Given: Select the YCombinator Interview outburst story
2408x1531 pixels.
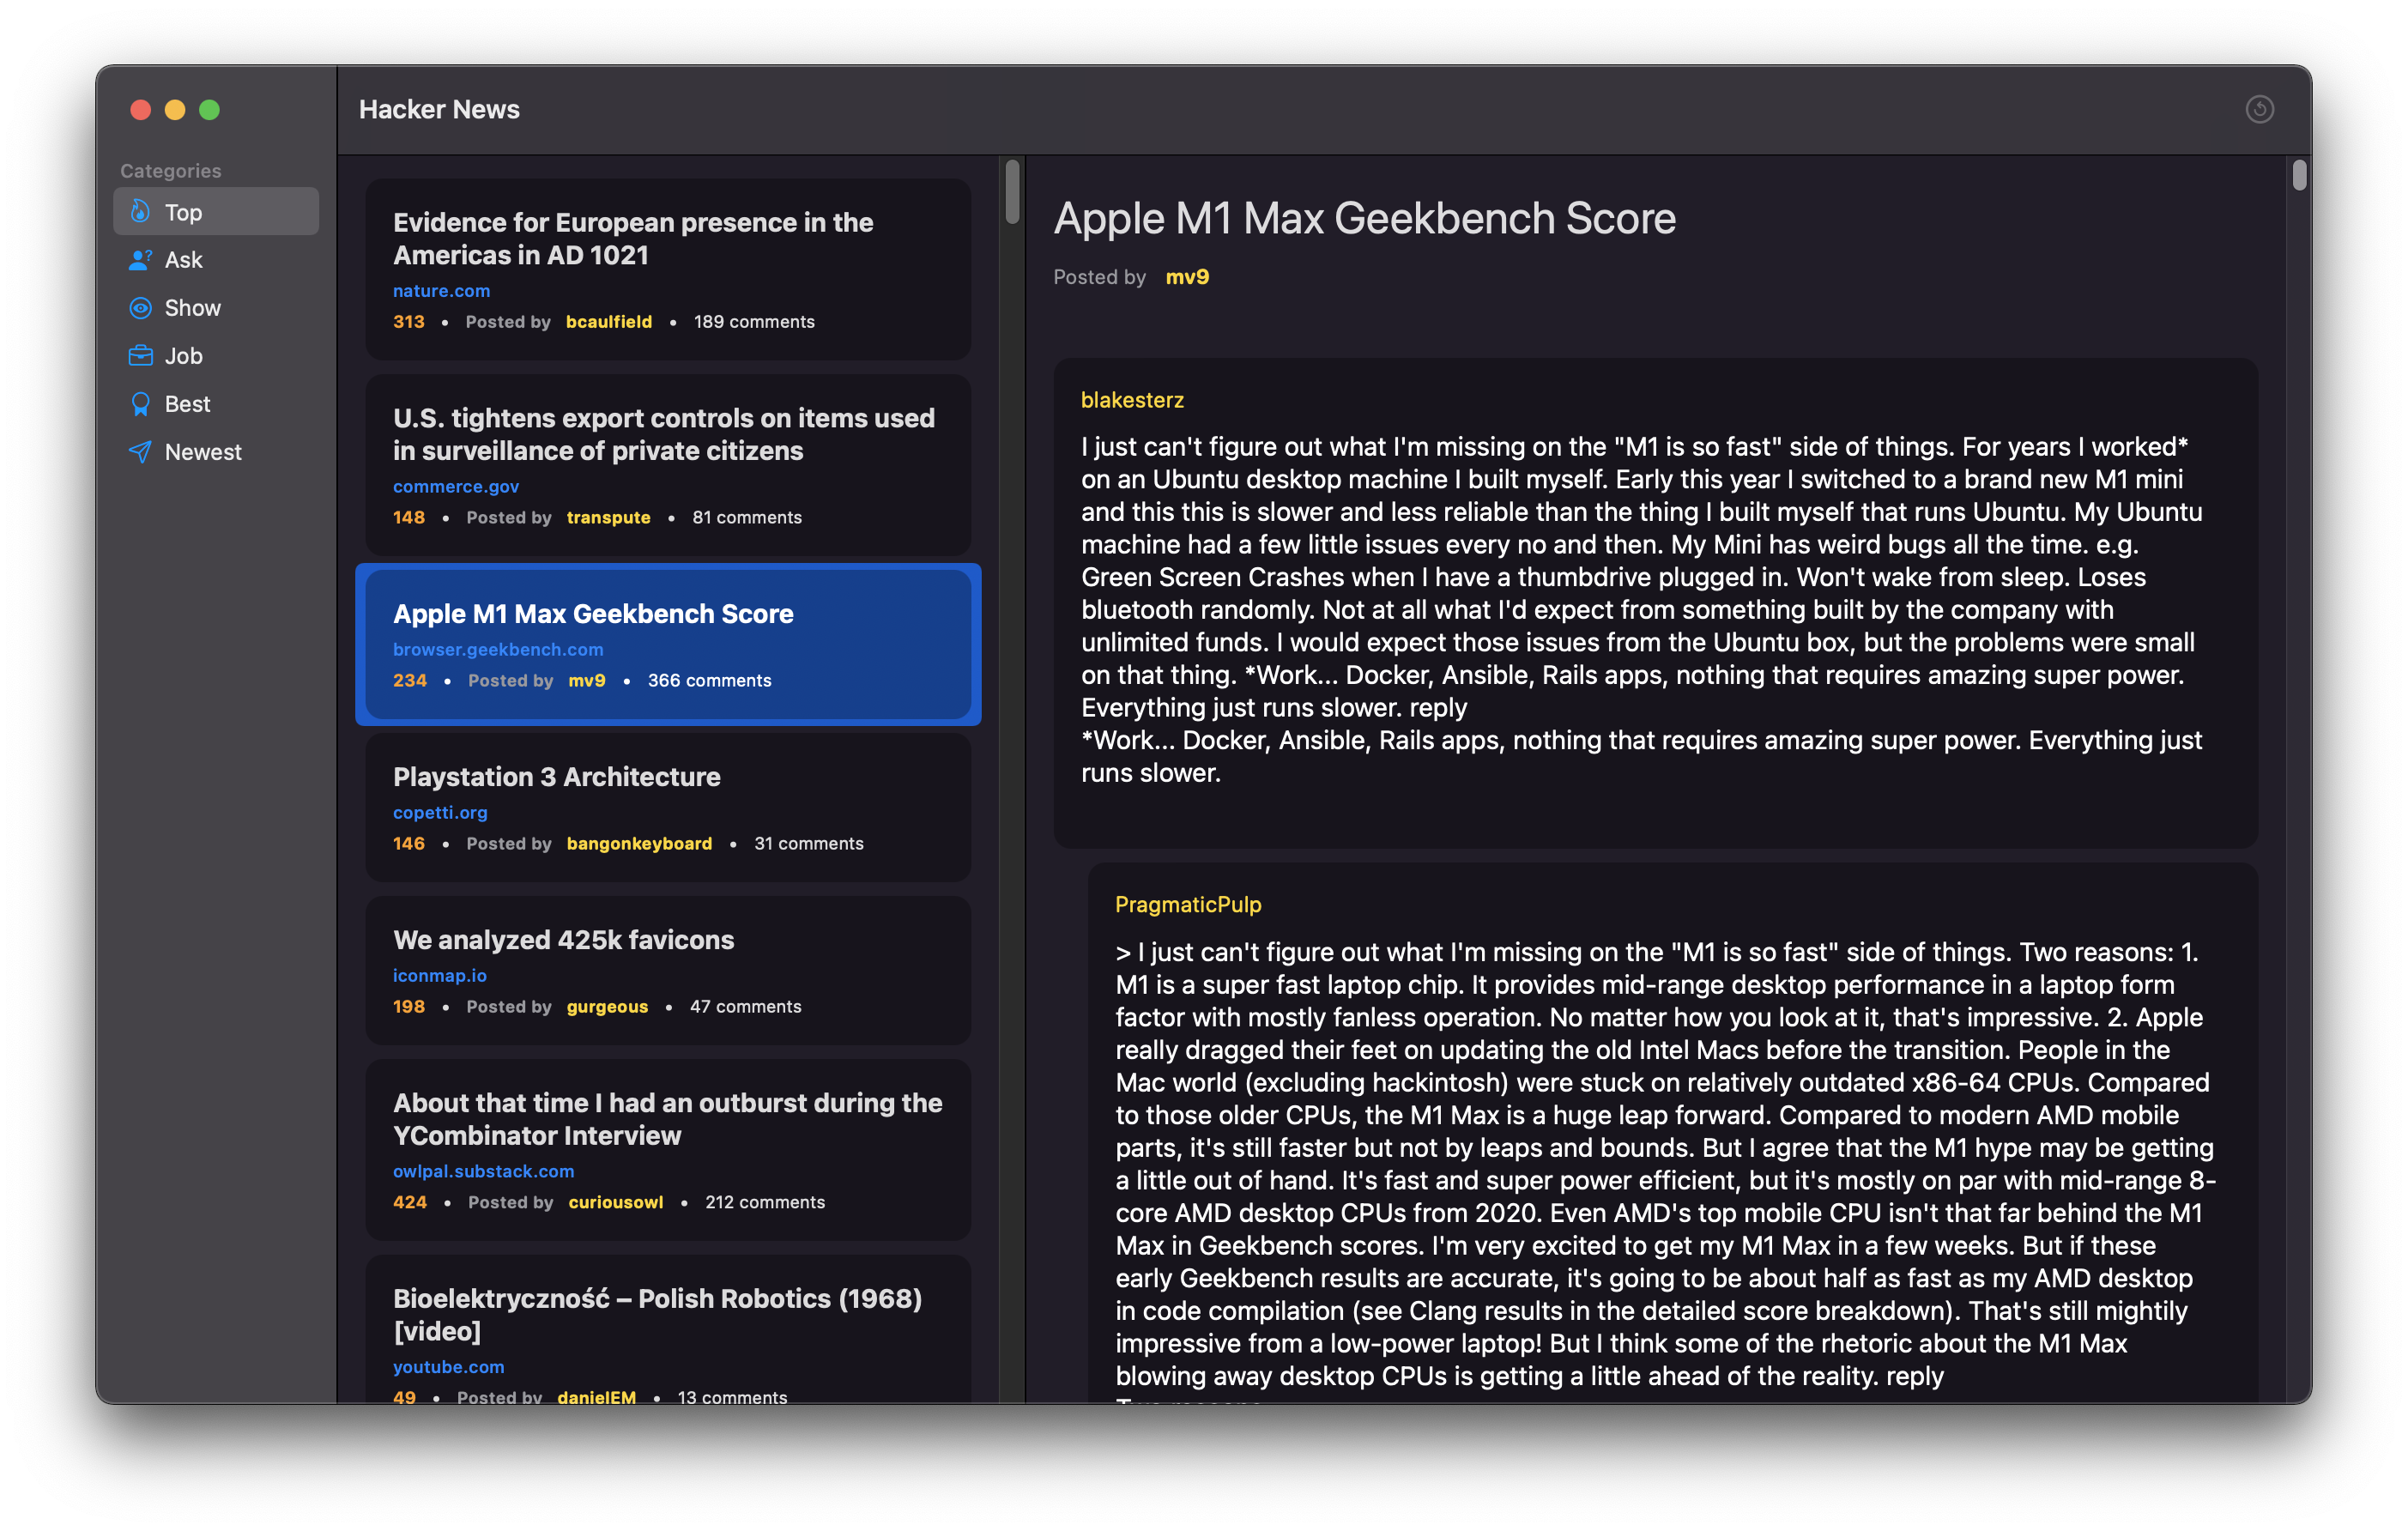Looking at the screenshot, I should pyautogui.click(x=667, y=1119).
